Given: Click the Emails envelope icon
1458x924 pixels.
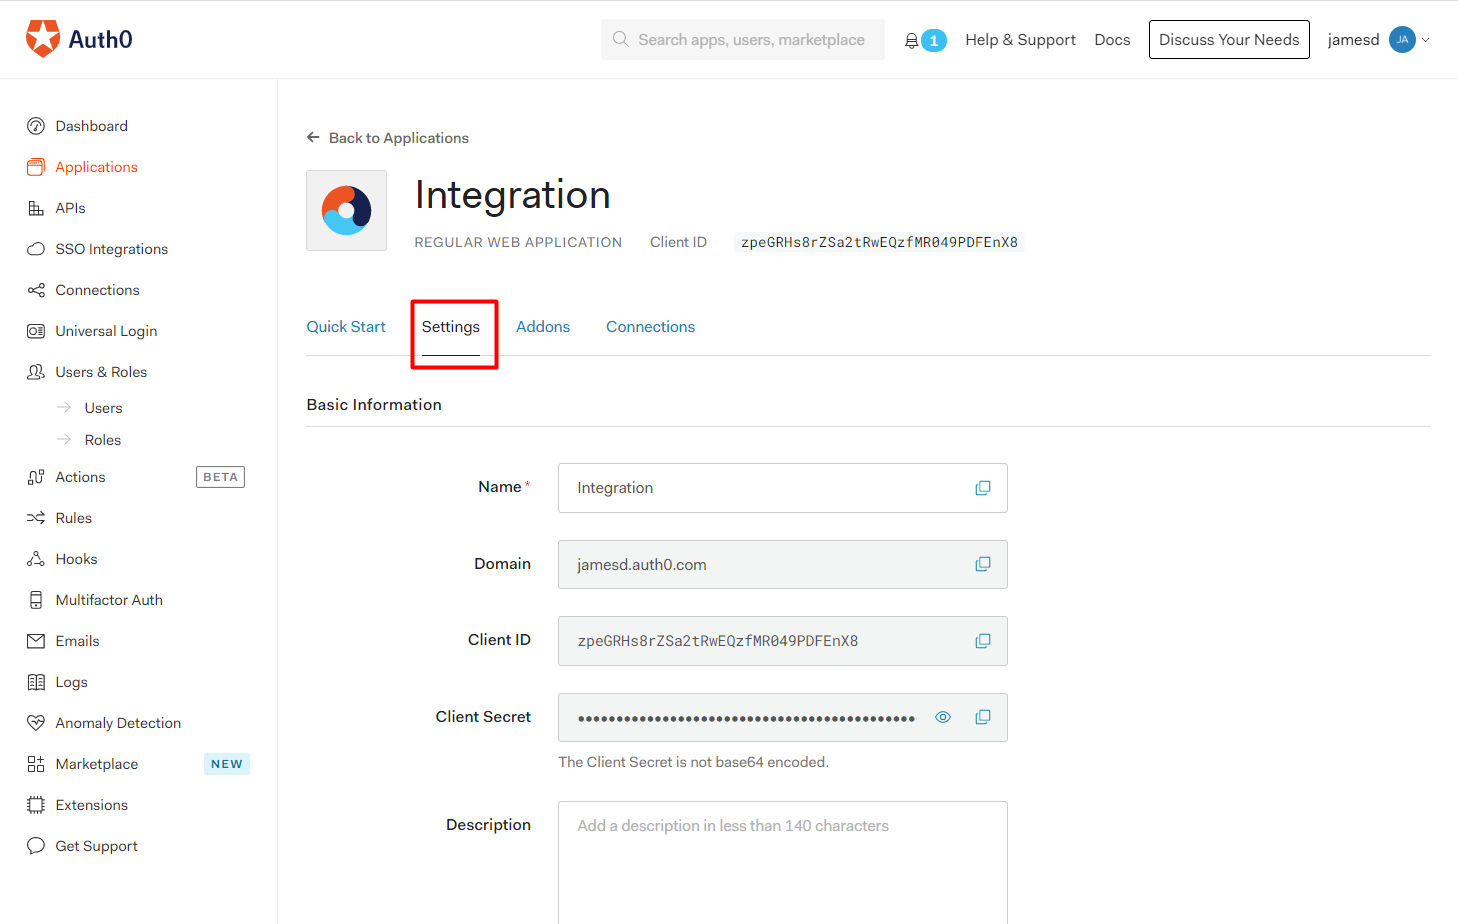Looking at the screenshot, I should 36,641.
